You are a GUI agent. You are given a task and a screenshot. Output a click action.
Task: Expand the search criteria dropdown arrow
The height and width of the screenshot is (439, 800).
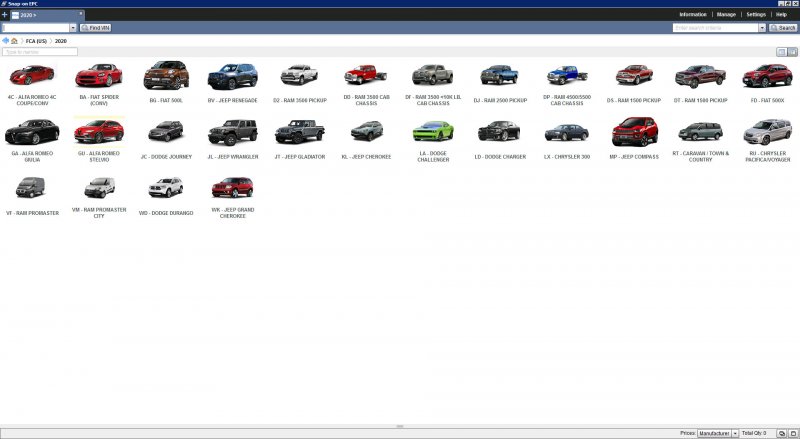762,28
